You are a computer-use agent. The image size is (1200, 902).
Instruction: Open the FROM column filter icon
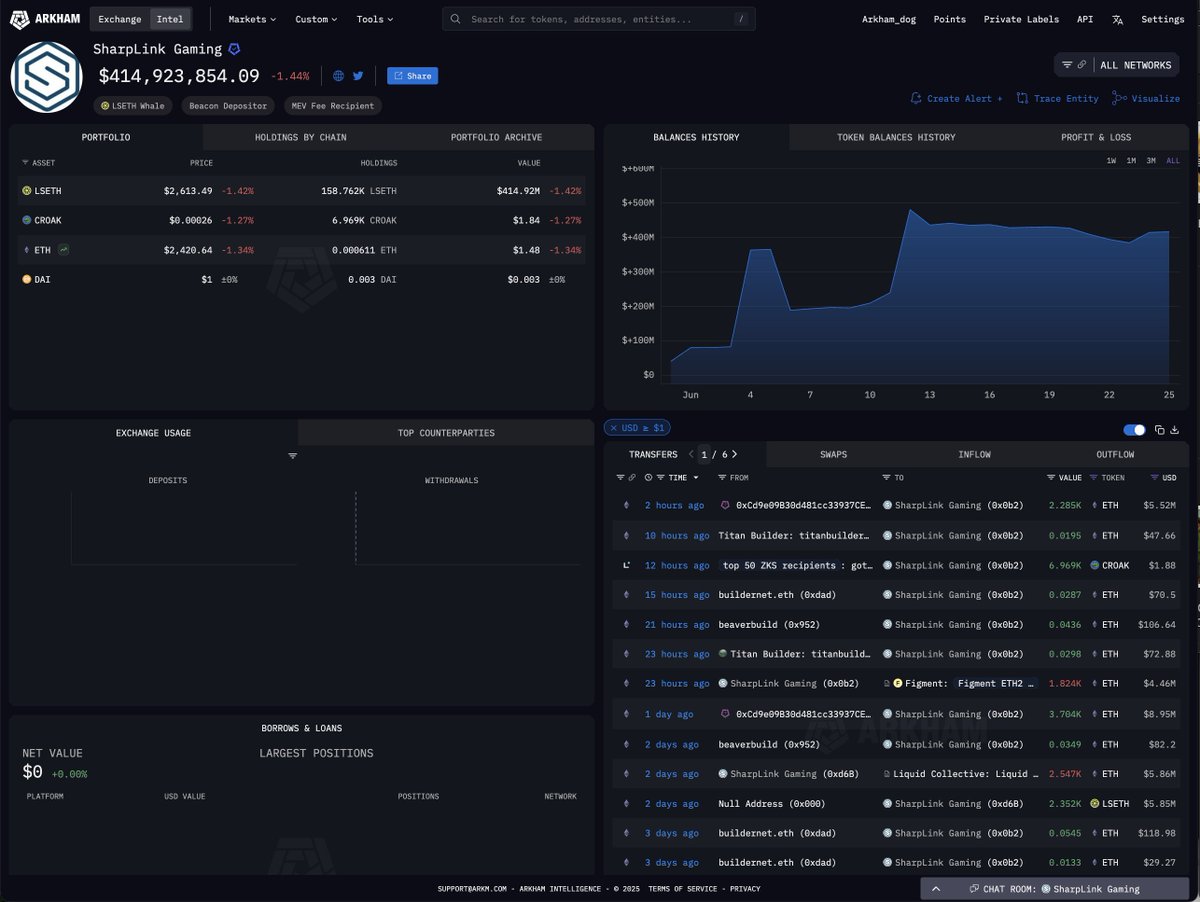click(723, 478)
